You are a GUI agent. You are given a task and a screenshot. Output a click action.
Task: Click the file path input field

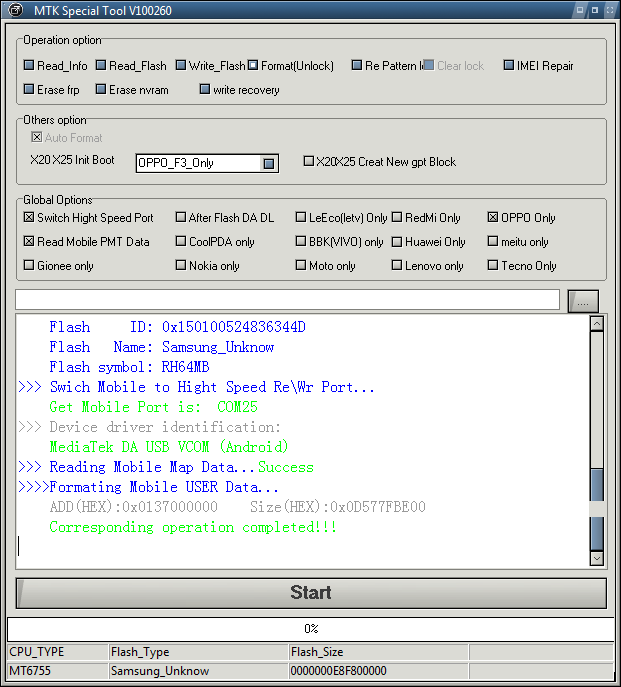(x=287, y=300)
